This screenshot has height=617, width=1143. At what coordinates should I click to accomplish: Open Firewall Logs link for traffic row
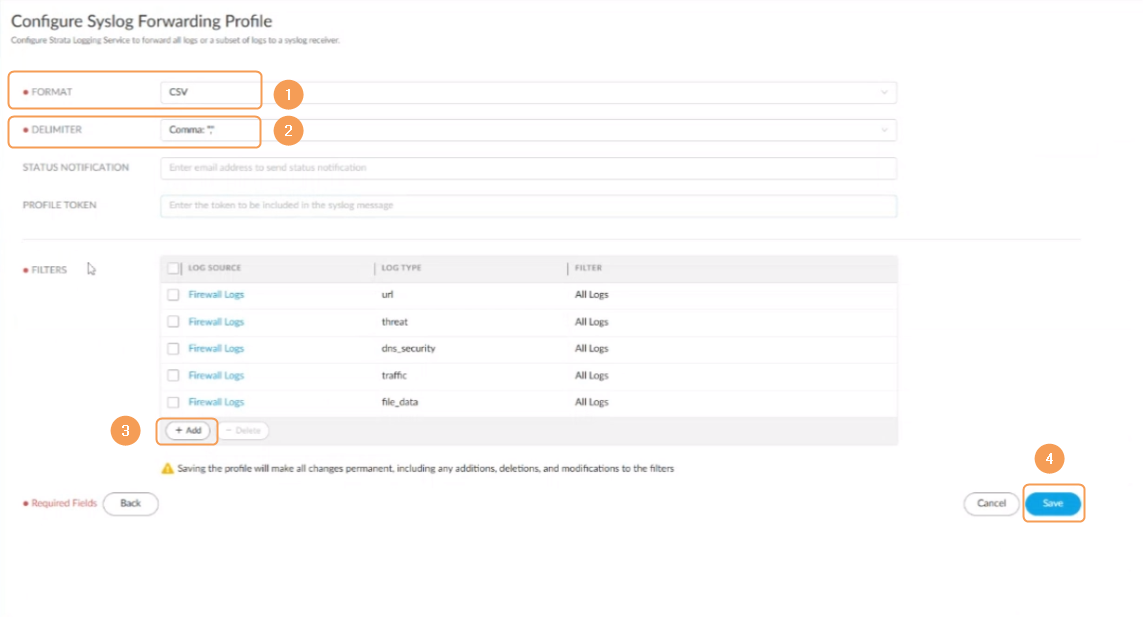(216, 376)
